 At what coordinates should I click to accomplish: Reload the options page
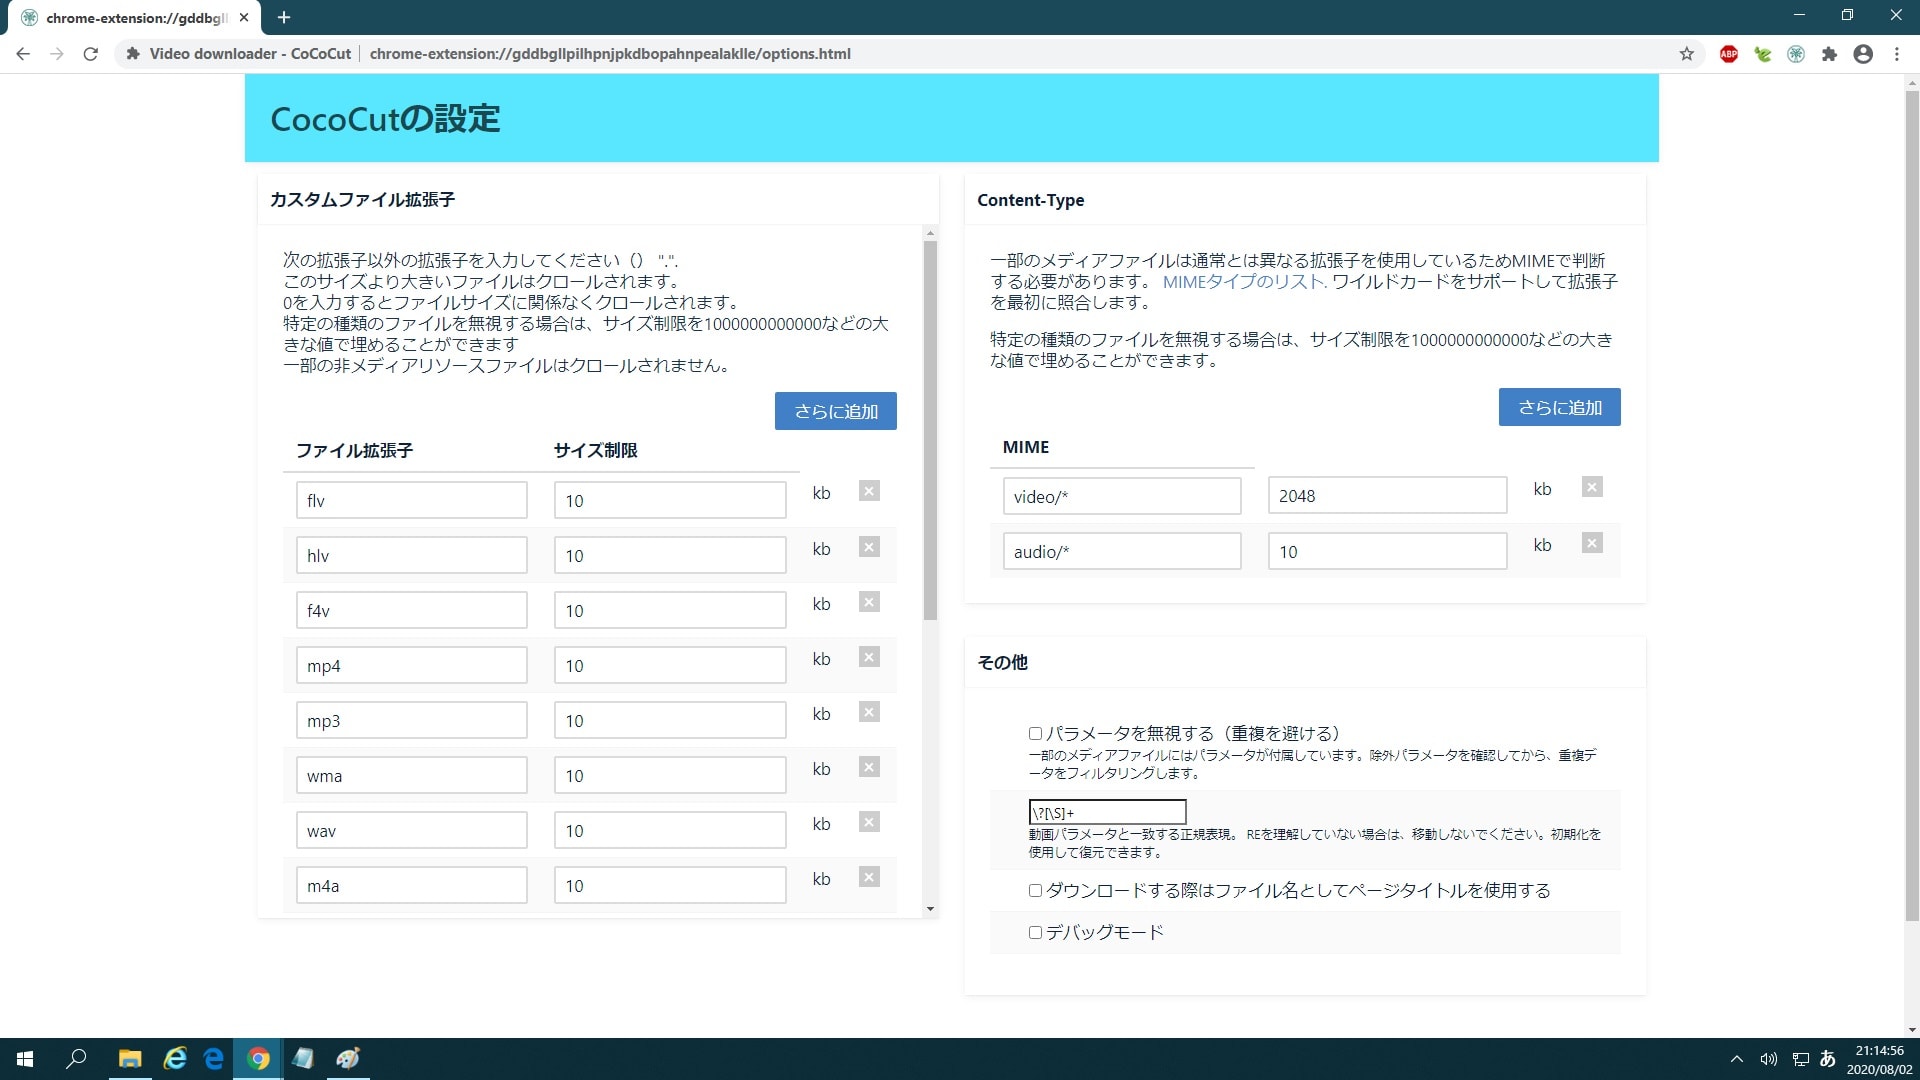90,54
